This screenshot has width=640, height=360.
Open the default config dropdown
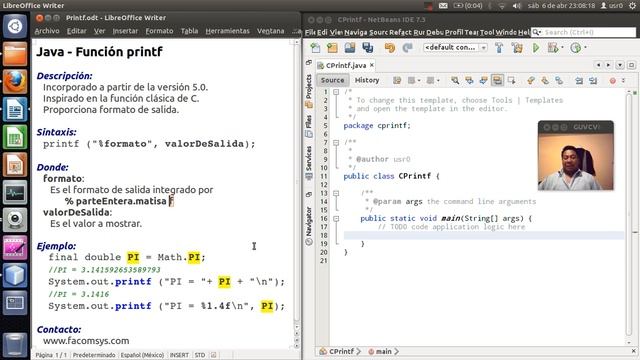tap(455, 48)
